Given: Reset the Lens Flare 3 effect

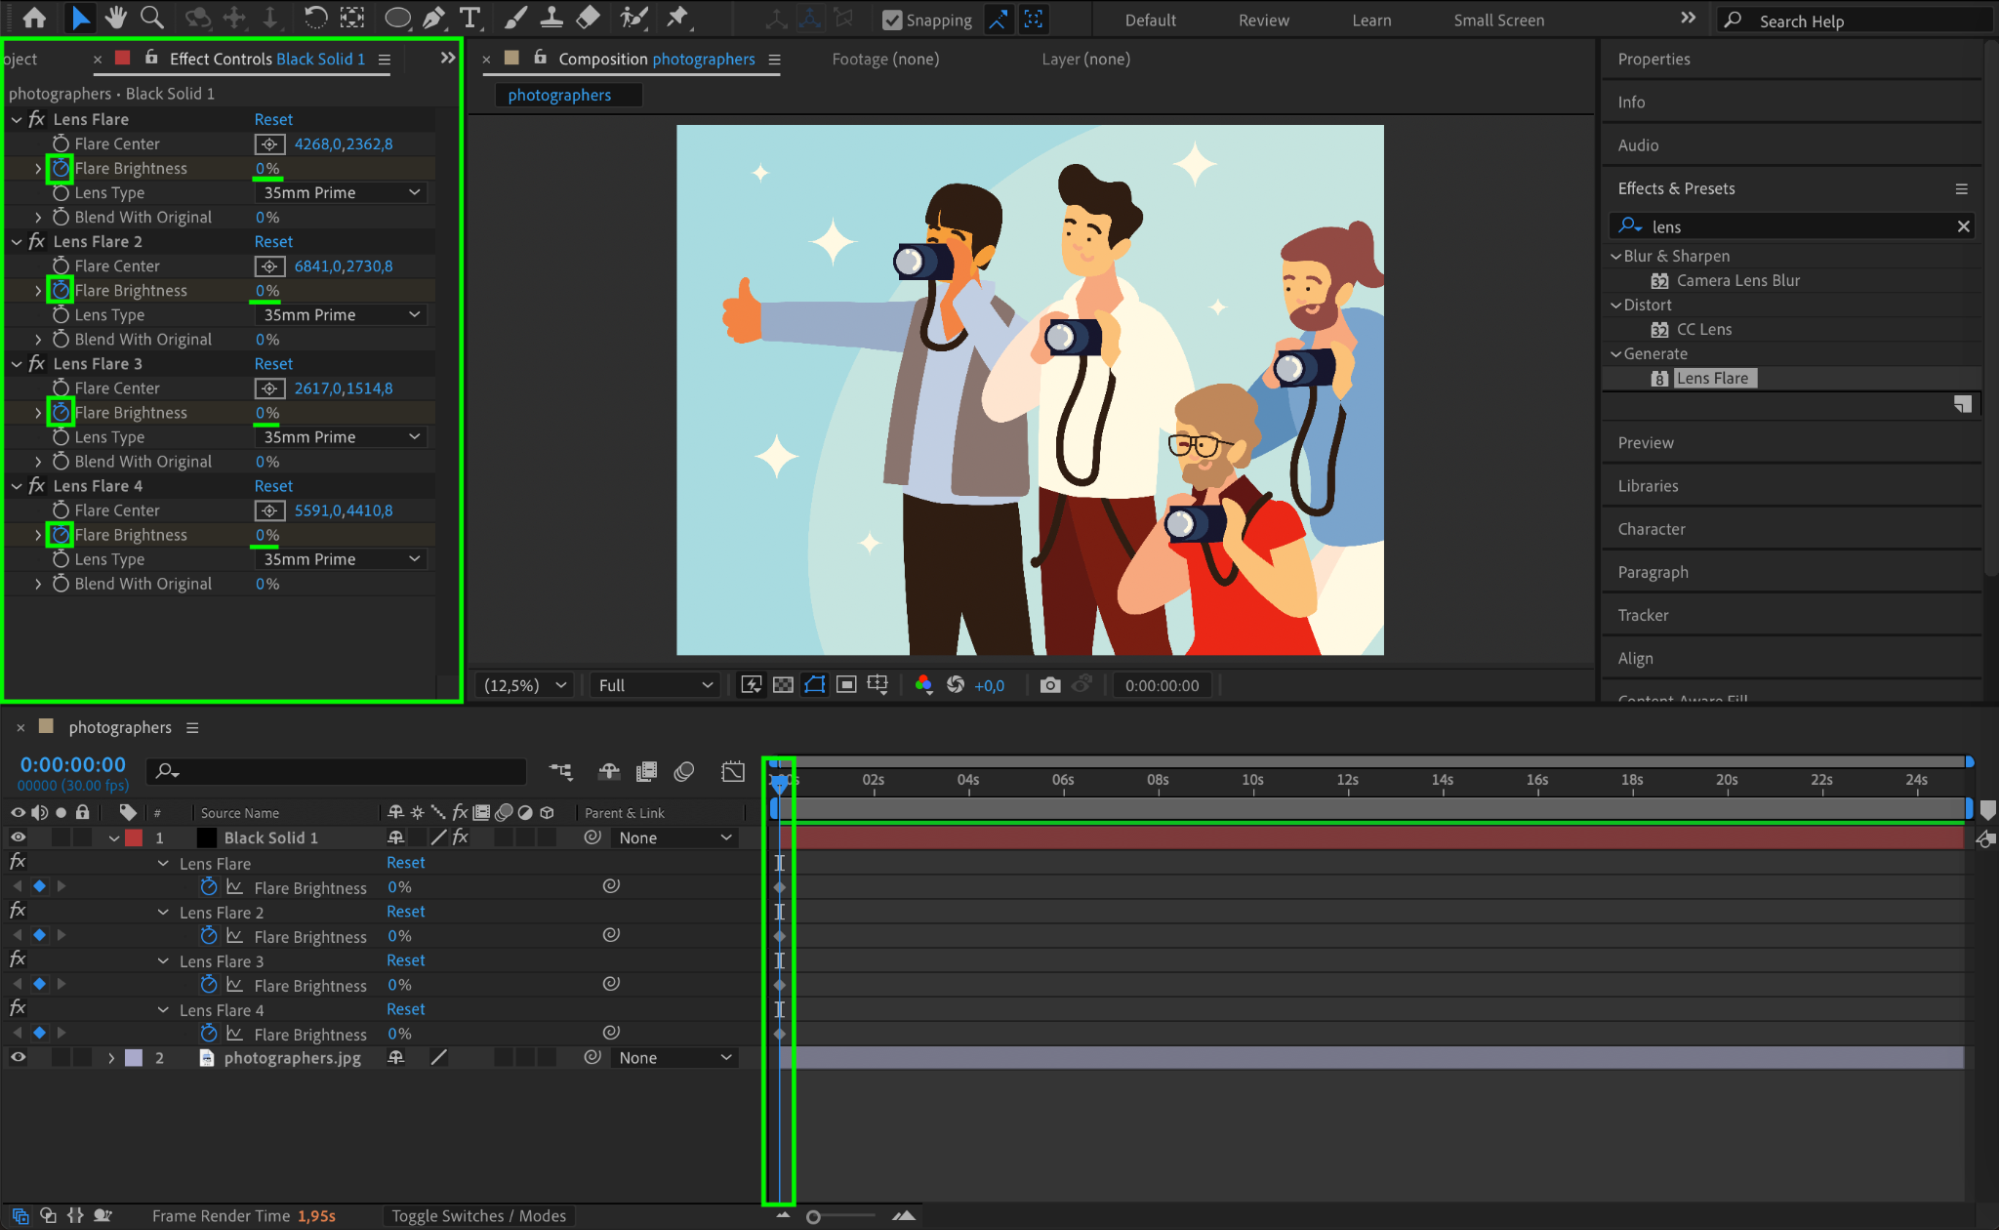Looking at the screenshot, I should coord(273,364).
